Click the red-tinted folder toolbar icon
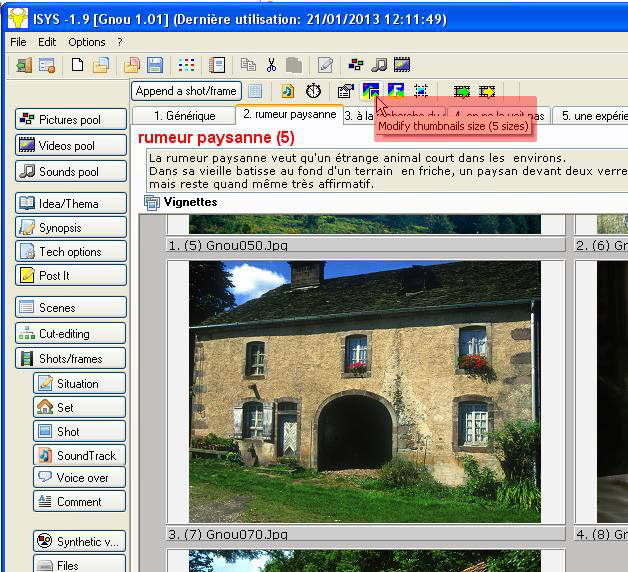Image resolution: width=628 pixels, height=572 pixels. tap(132, 65)
